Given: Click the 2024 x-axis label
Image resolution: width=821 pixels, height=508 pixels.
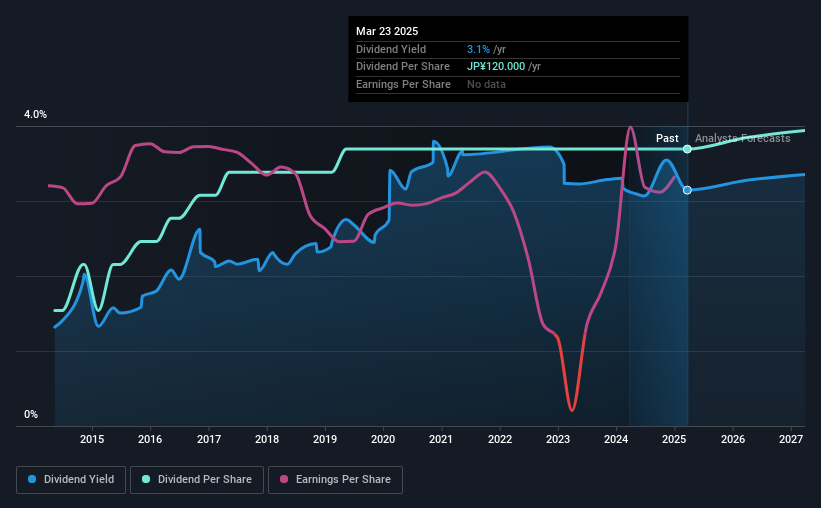Looking at the screenshot, I should [616, 439].
